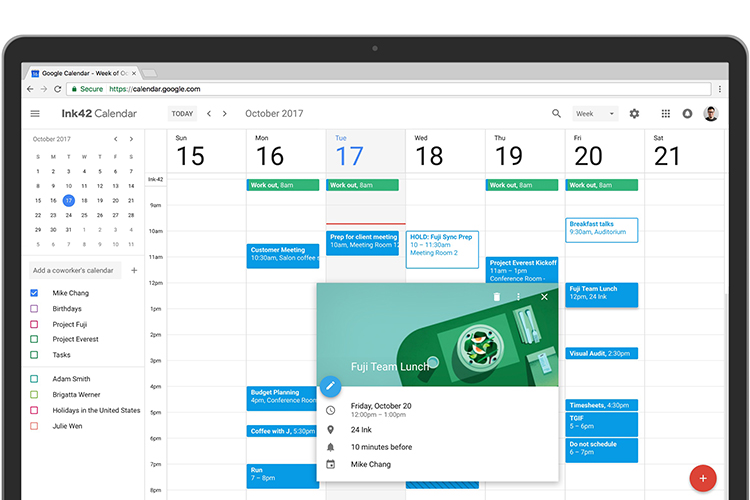Screen dimensions: 750x500
Task: Click the red create event button
Action: 703,478
